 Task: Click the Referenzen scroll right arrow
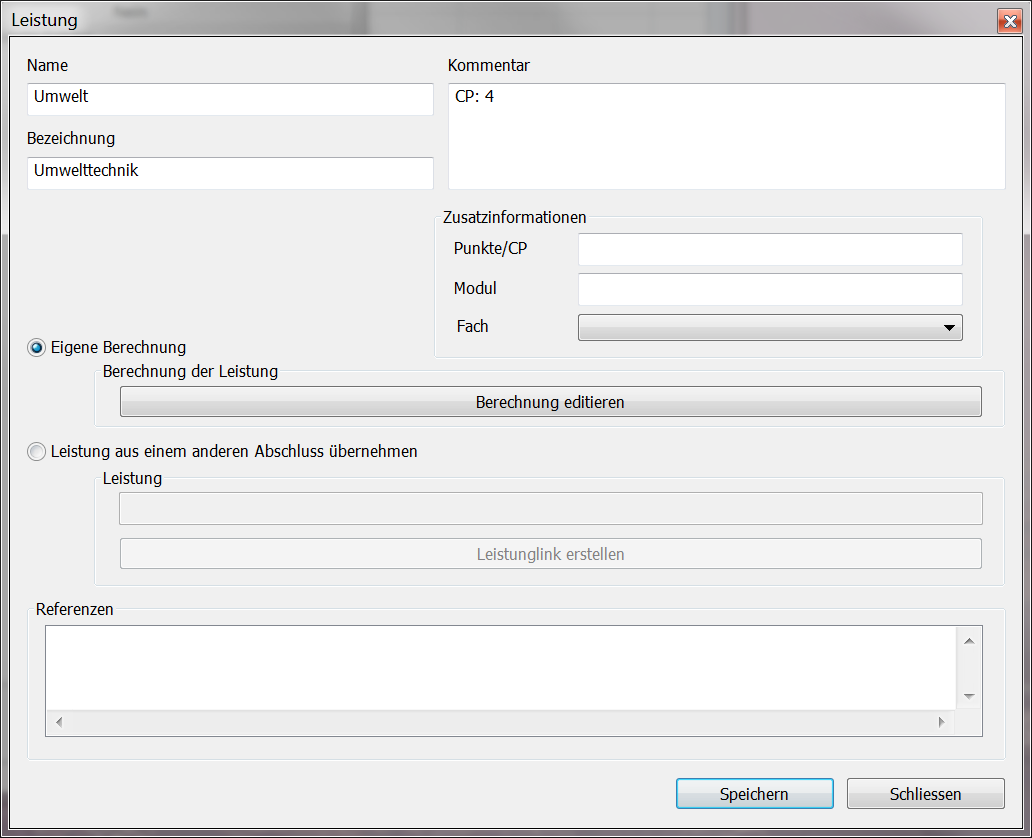pyautogui.click(x=940, y=722)
